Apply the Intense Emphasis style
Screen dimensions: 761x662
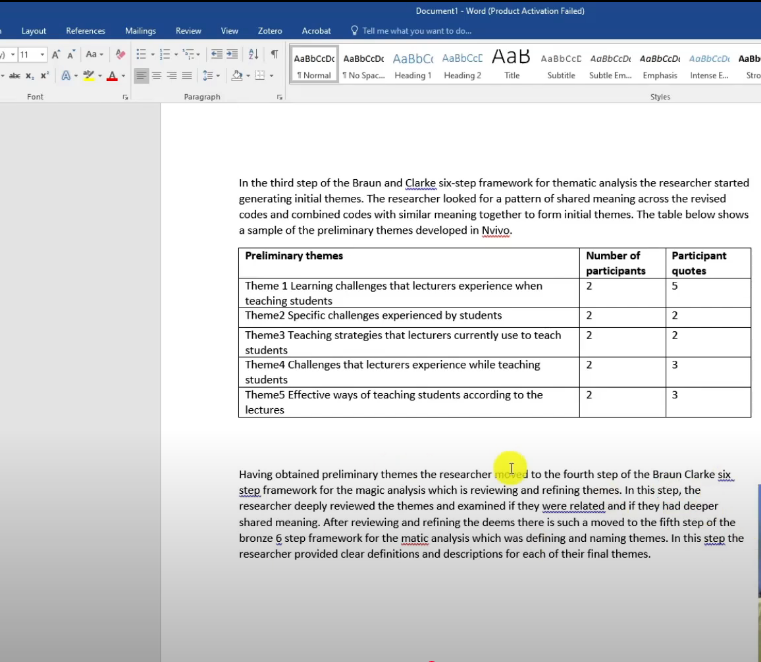[x=709, y=65]
